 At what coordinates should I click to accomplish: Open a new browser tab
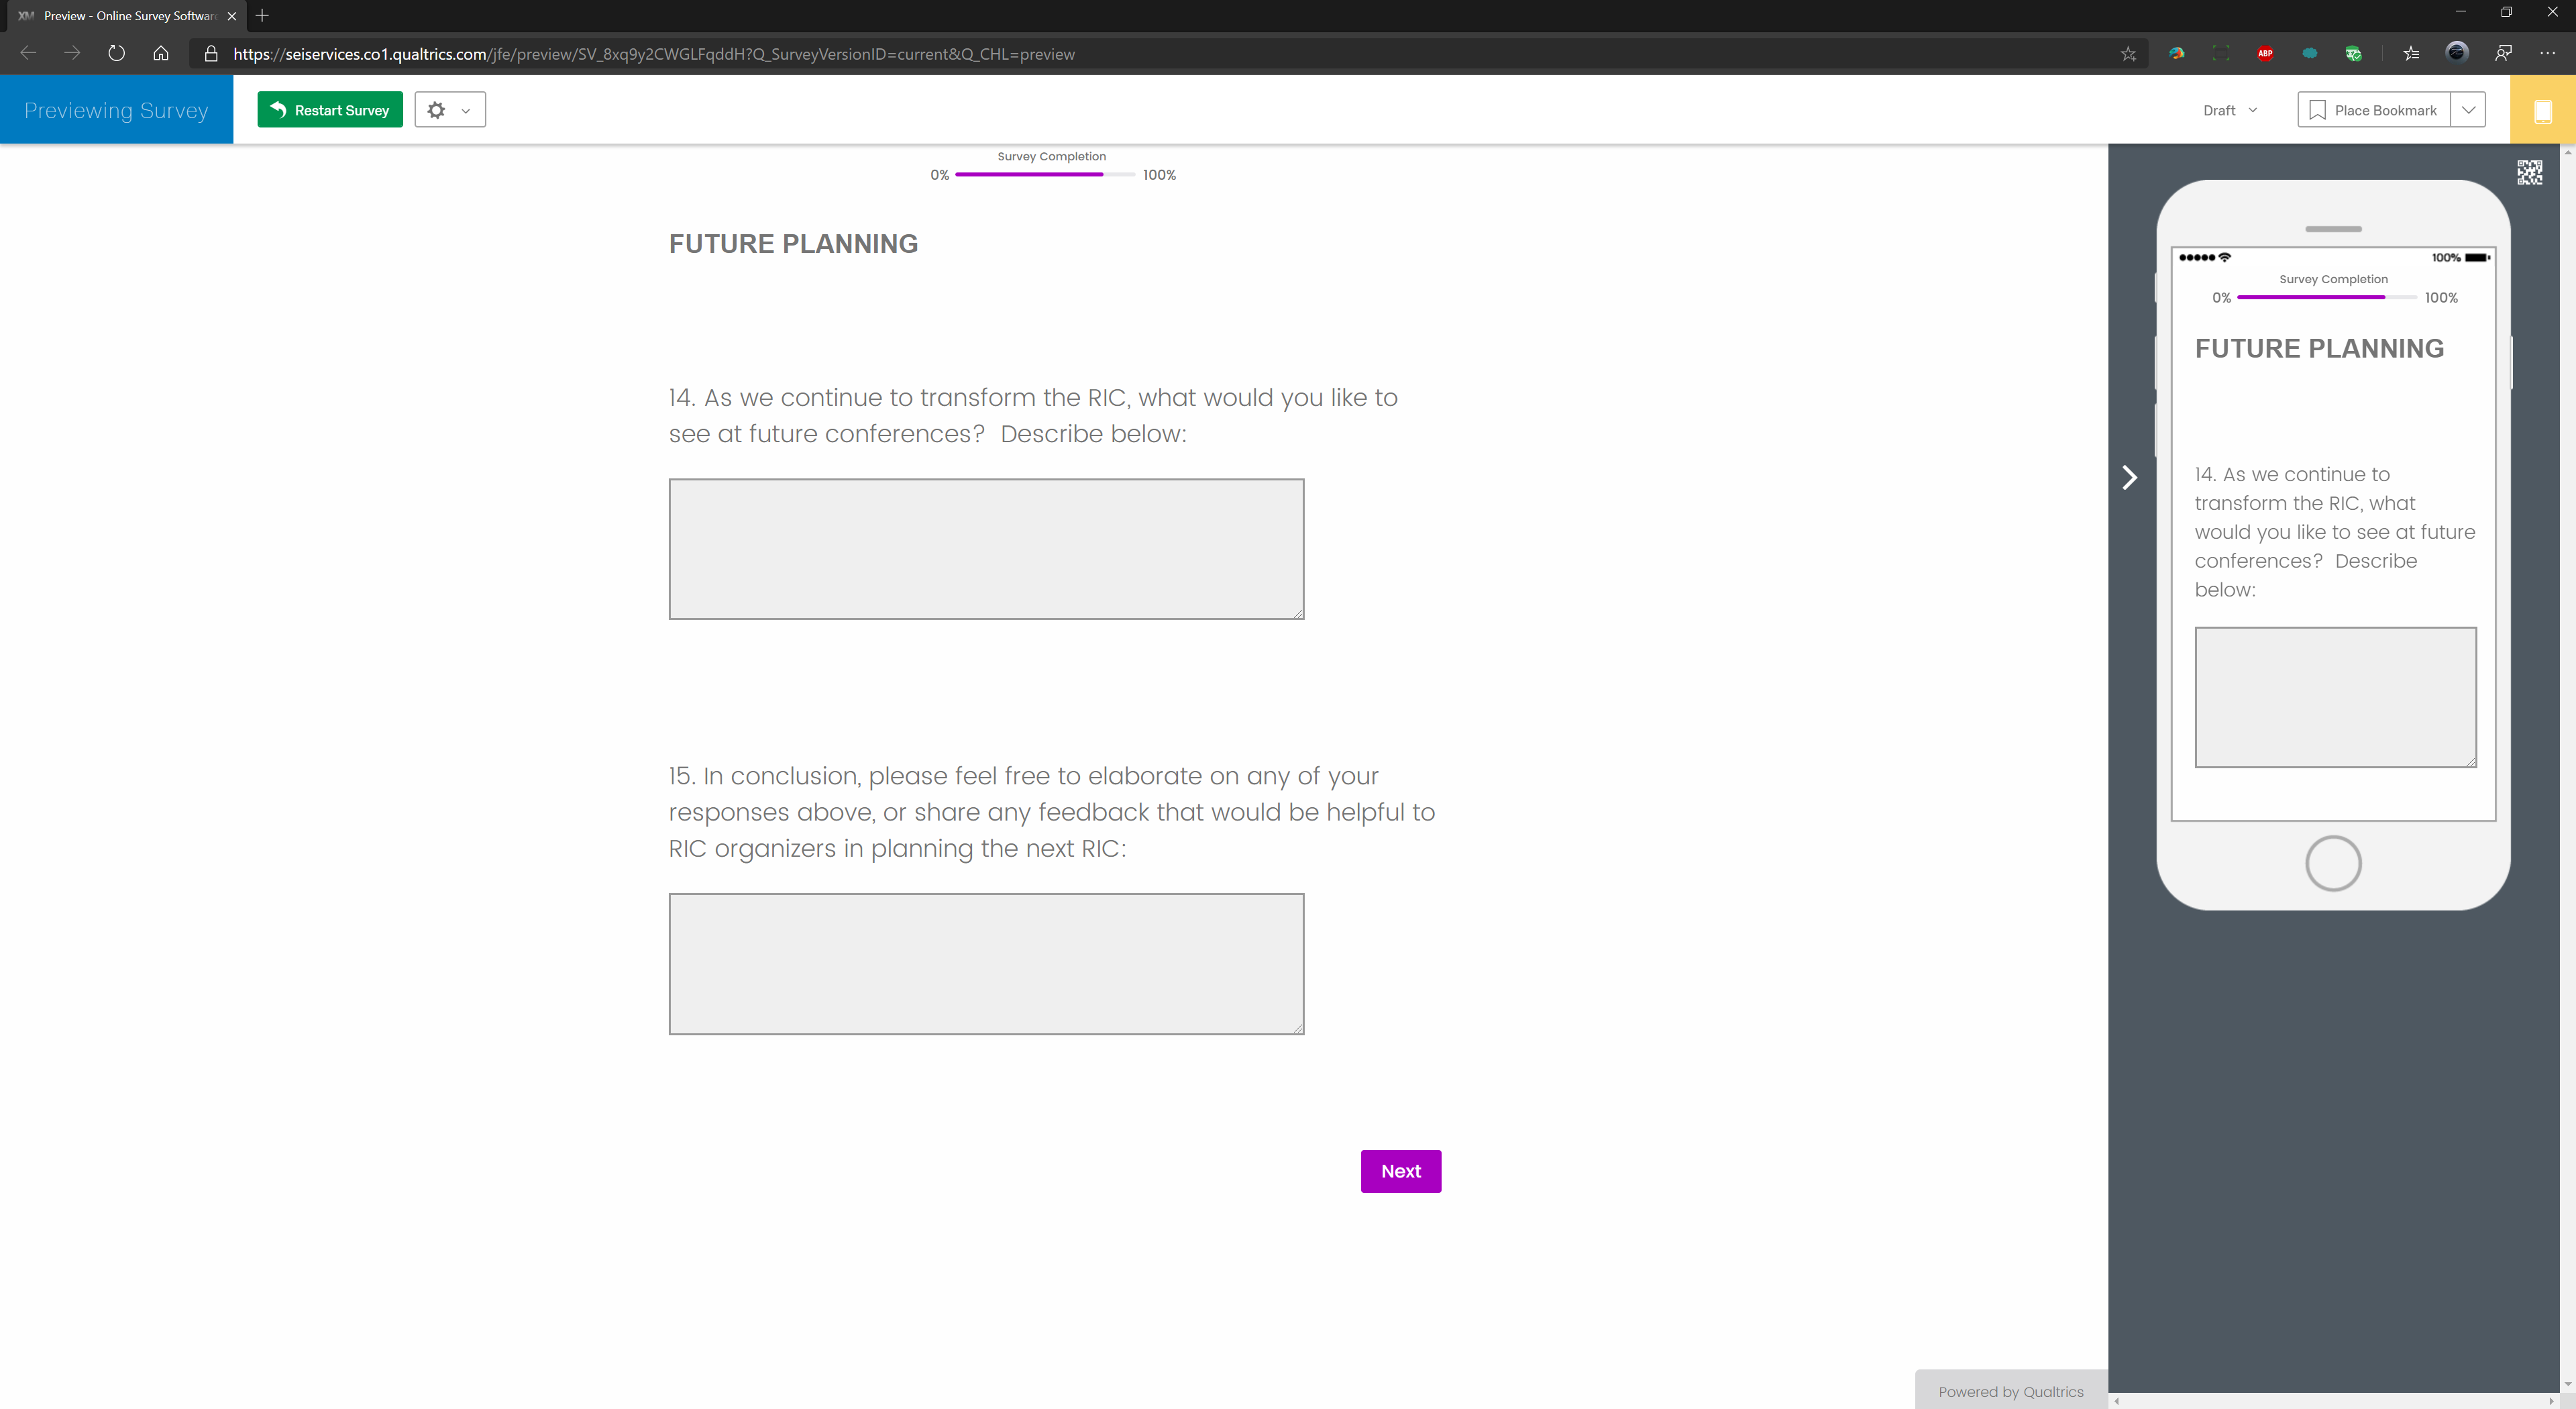point(262,15)
